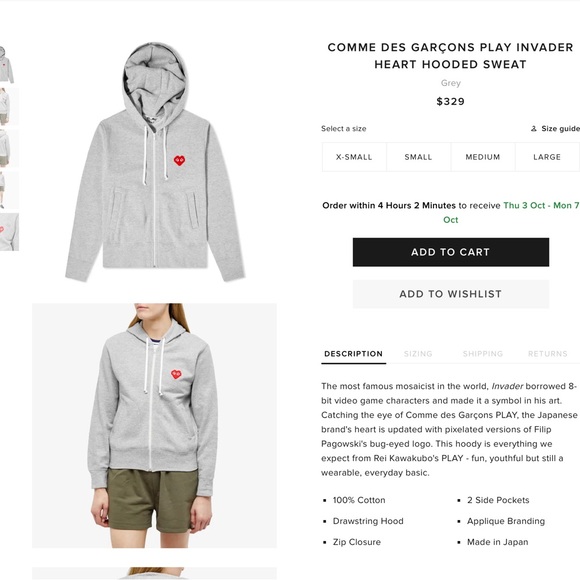Select the LARGE size box
This screenshot has height=580, width=580.
click(x=547, y=157)
